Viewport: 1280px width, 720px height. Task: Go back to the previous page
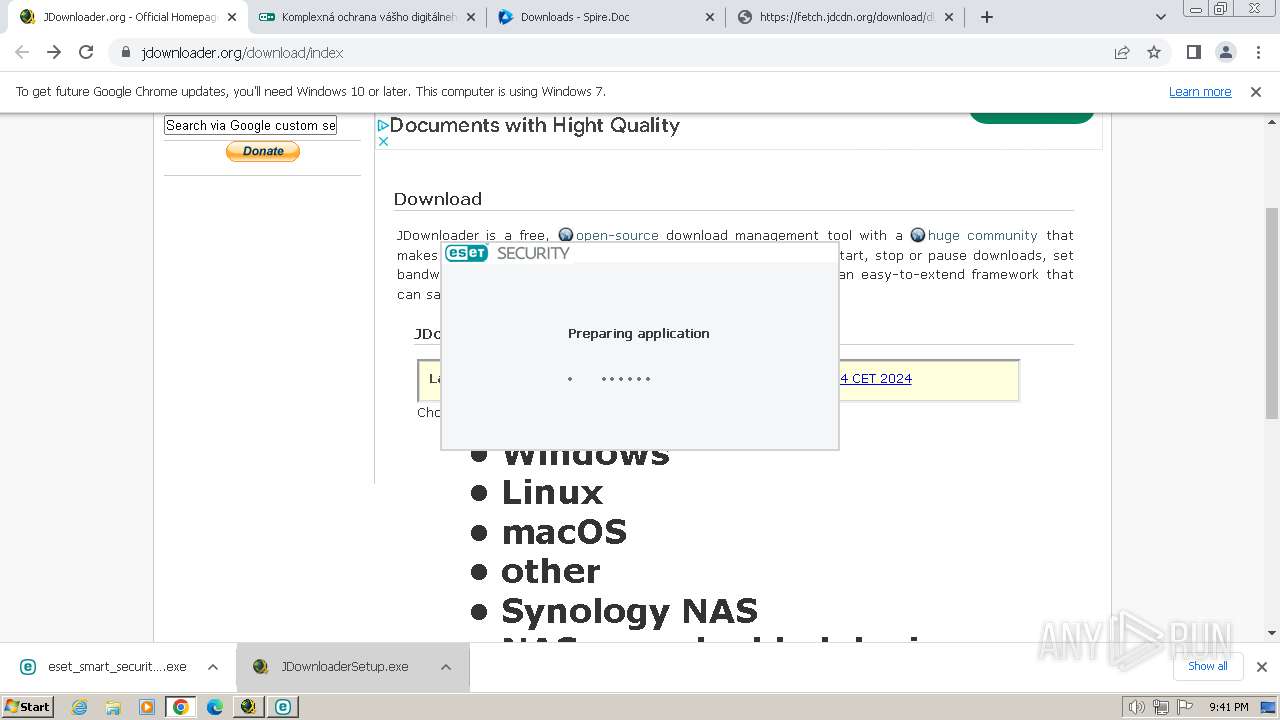point(22,52)
